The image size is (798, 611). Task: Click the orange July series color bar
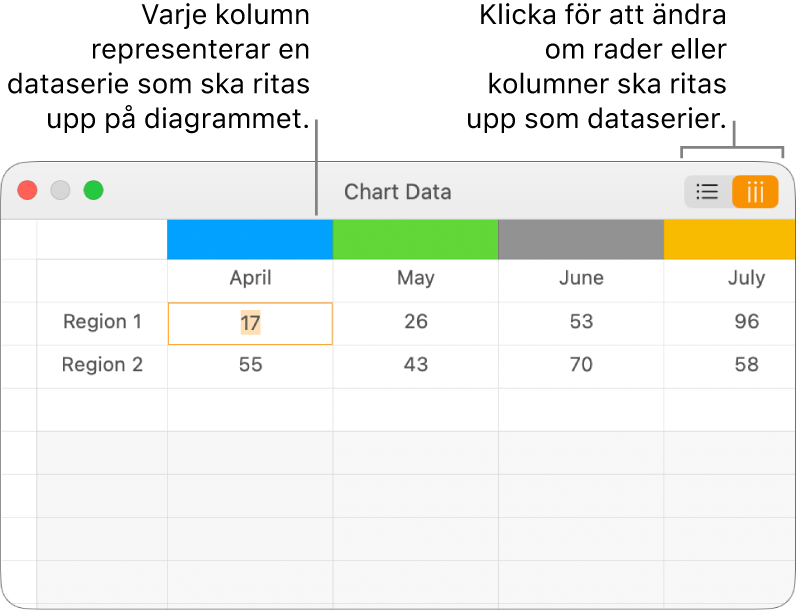pos(730,240)
